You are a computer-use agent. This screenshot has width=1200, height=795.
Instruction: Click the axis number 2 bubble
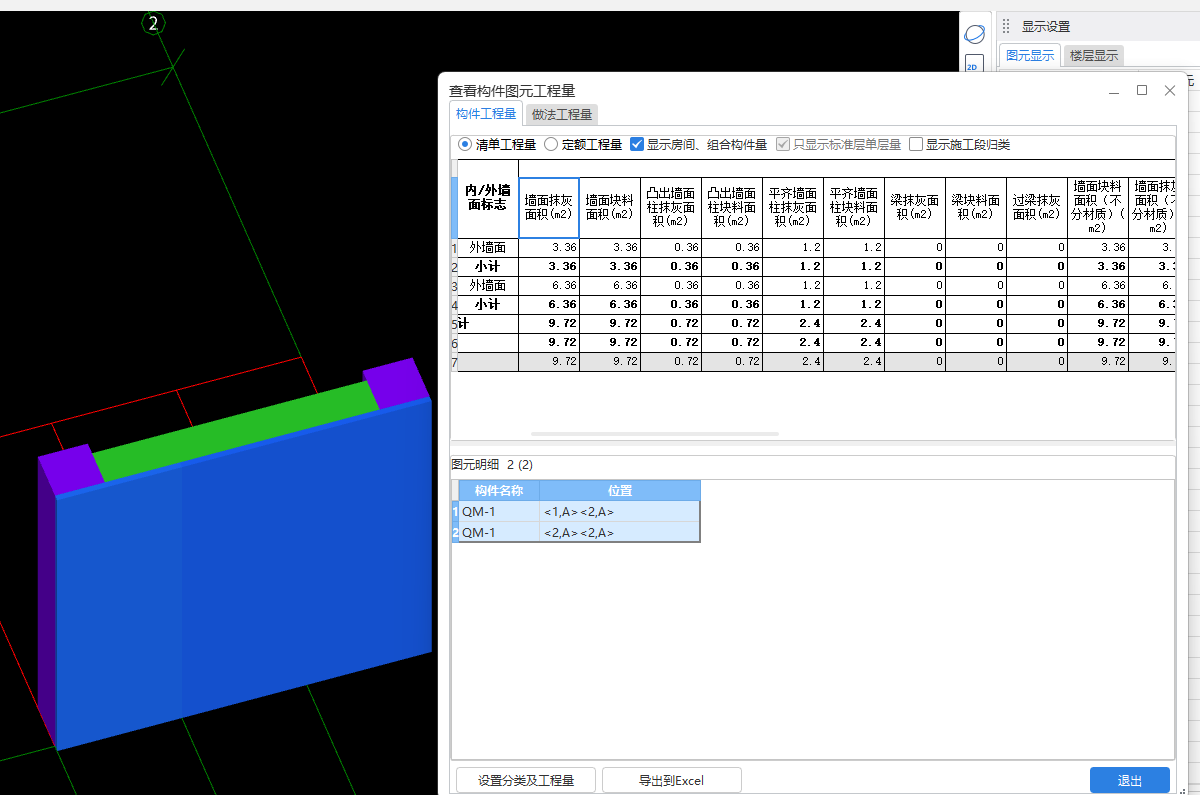153,24
